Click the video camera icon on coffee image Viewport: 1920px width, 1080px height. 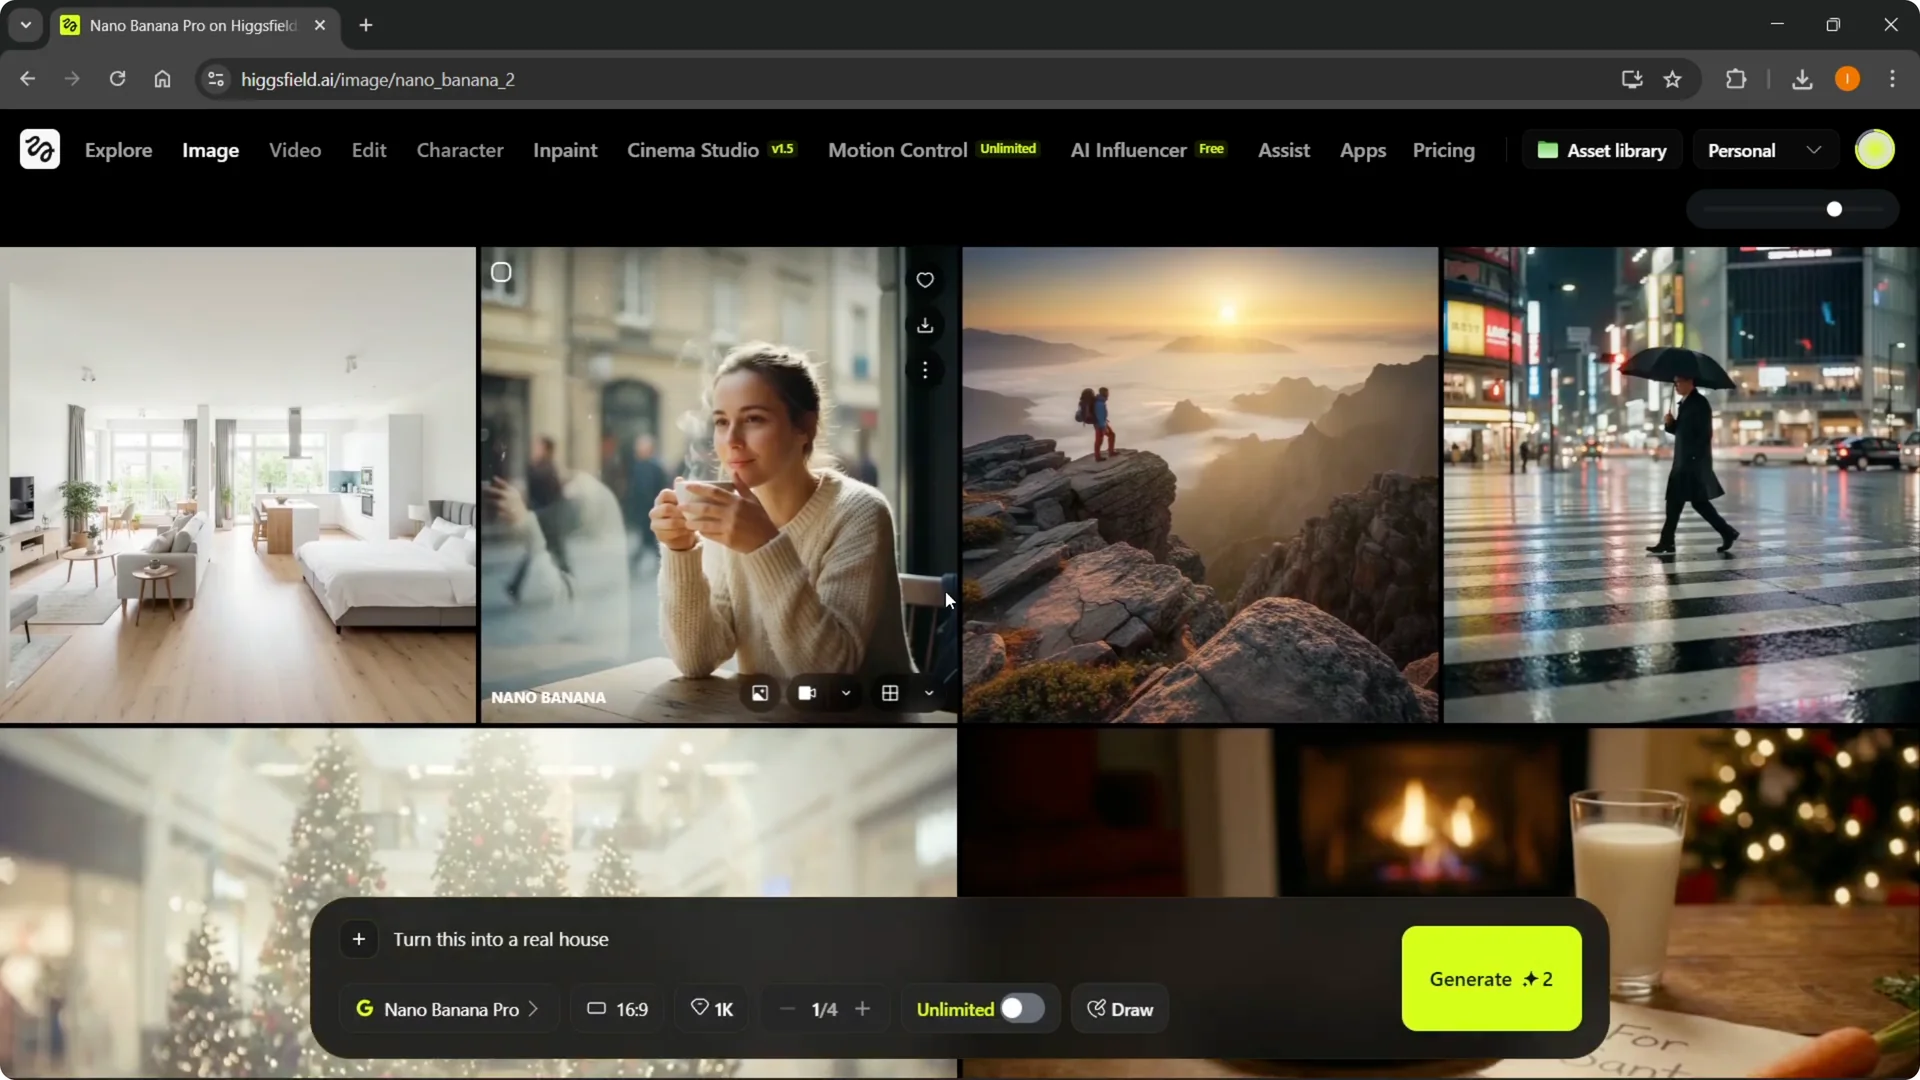pyautogui.click(x=807, y=693)
